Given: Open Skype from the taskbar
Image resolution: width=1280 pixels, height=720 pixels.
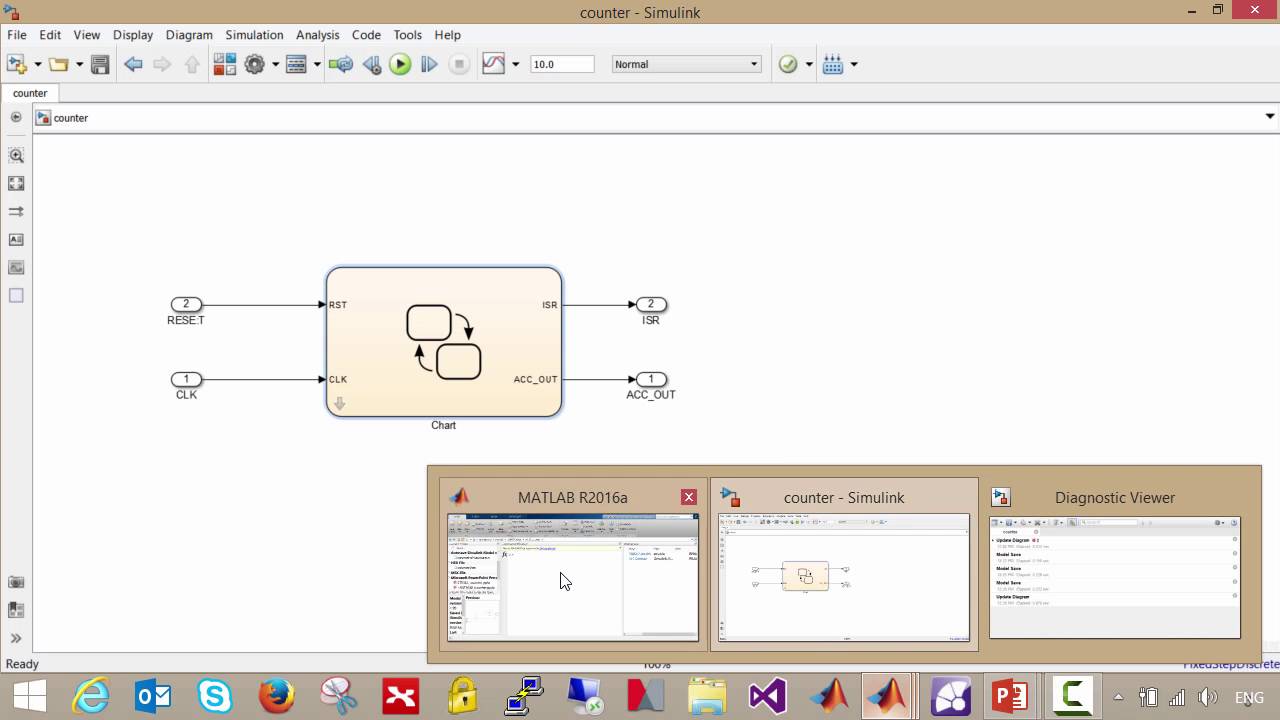Looking at the screenshot, I should pyautogui.click(x=215, y=696).
